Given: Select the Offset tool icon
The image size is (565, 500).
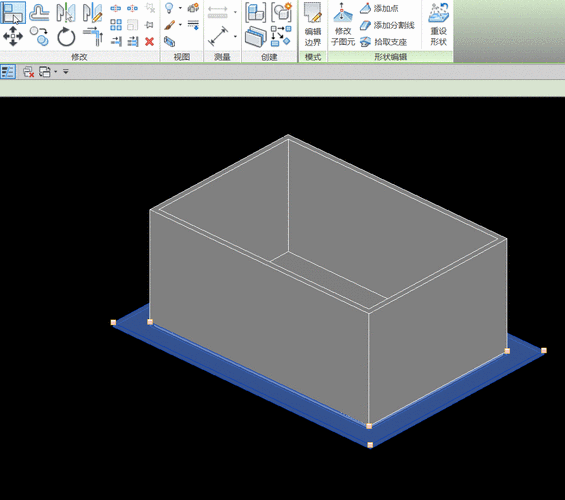Looking at the screenshot, I should pos(39,12).
